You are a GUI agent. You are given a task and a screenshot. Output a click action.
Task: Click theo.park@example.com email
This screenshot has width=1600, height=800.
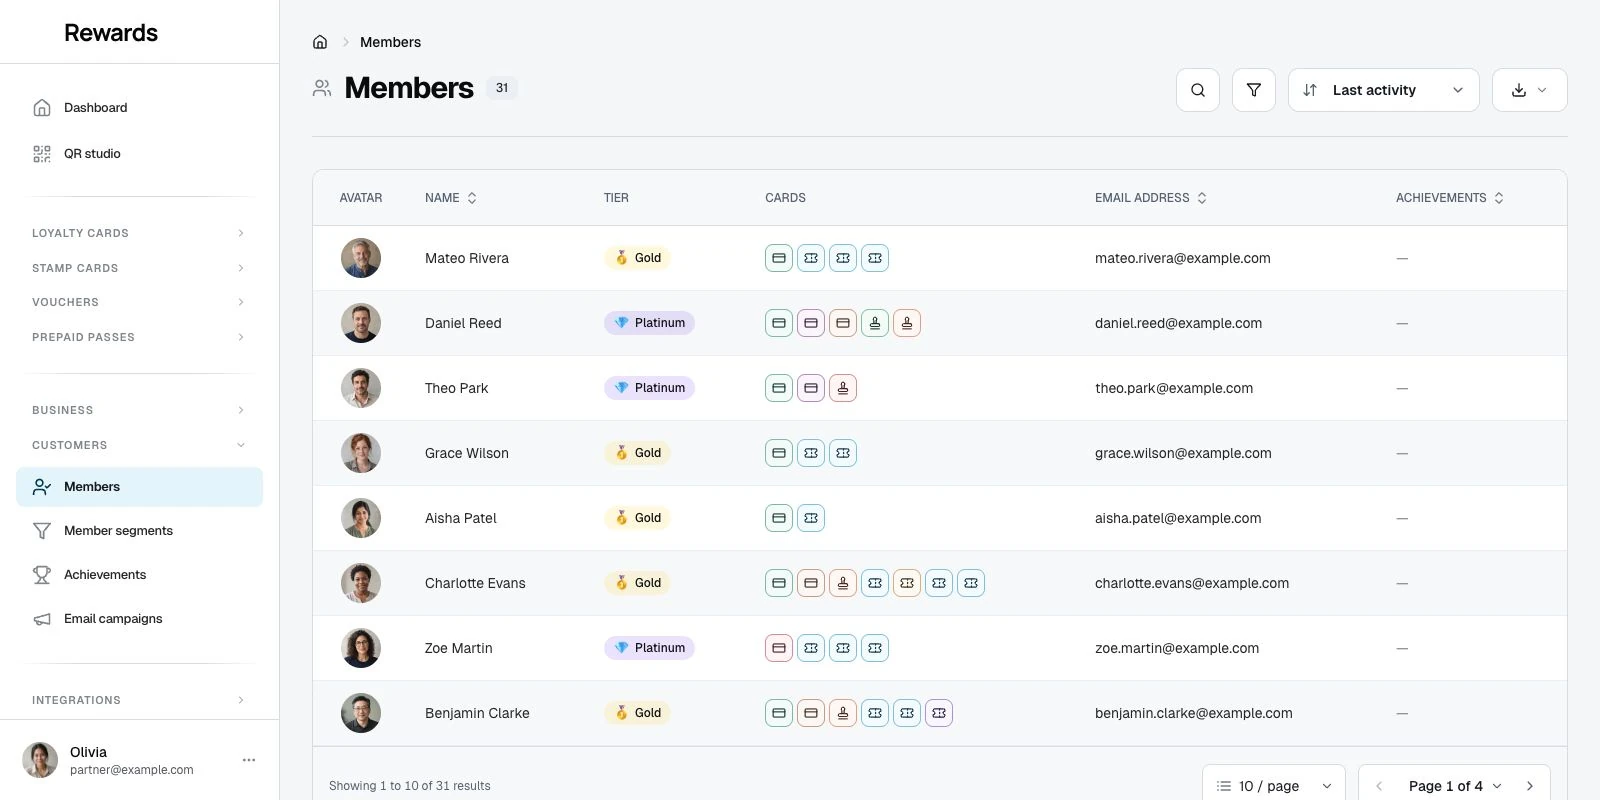click(1174, 388)
